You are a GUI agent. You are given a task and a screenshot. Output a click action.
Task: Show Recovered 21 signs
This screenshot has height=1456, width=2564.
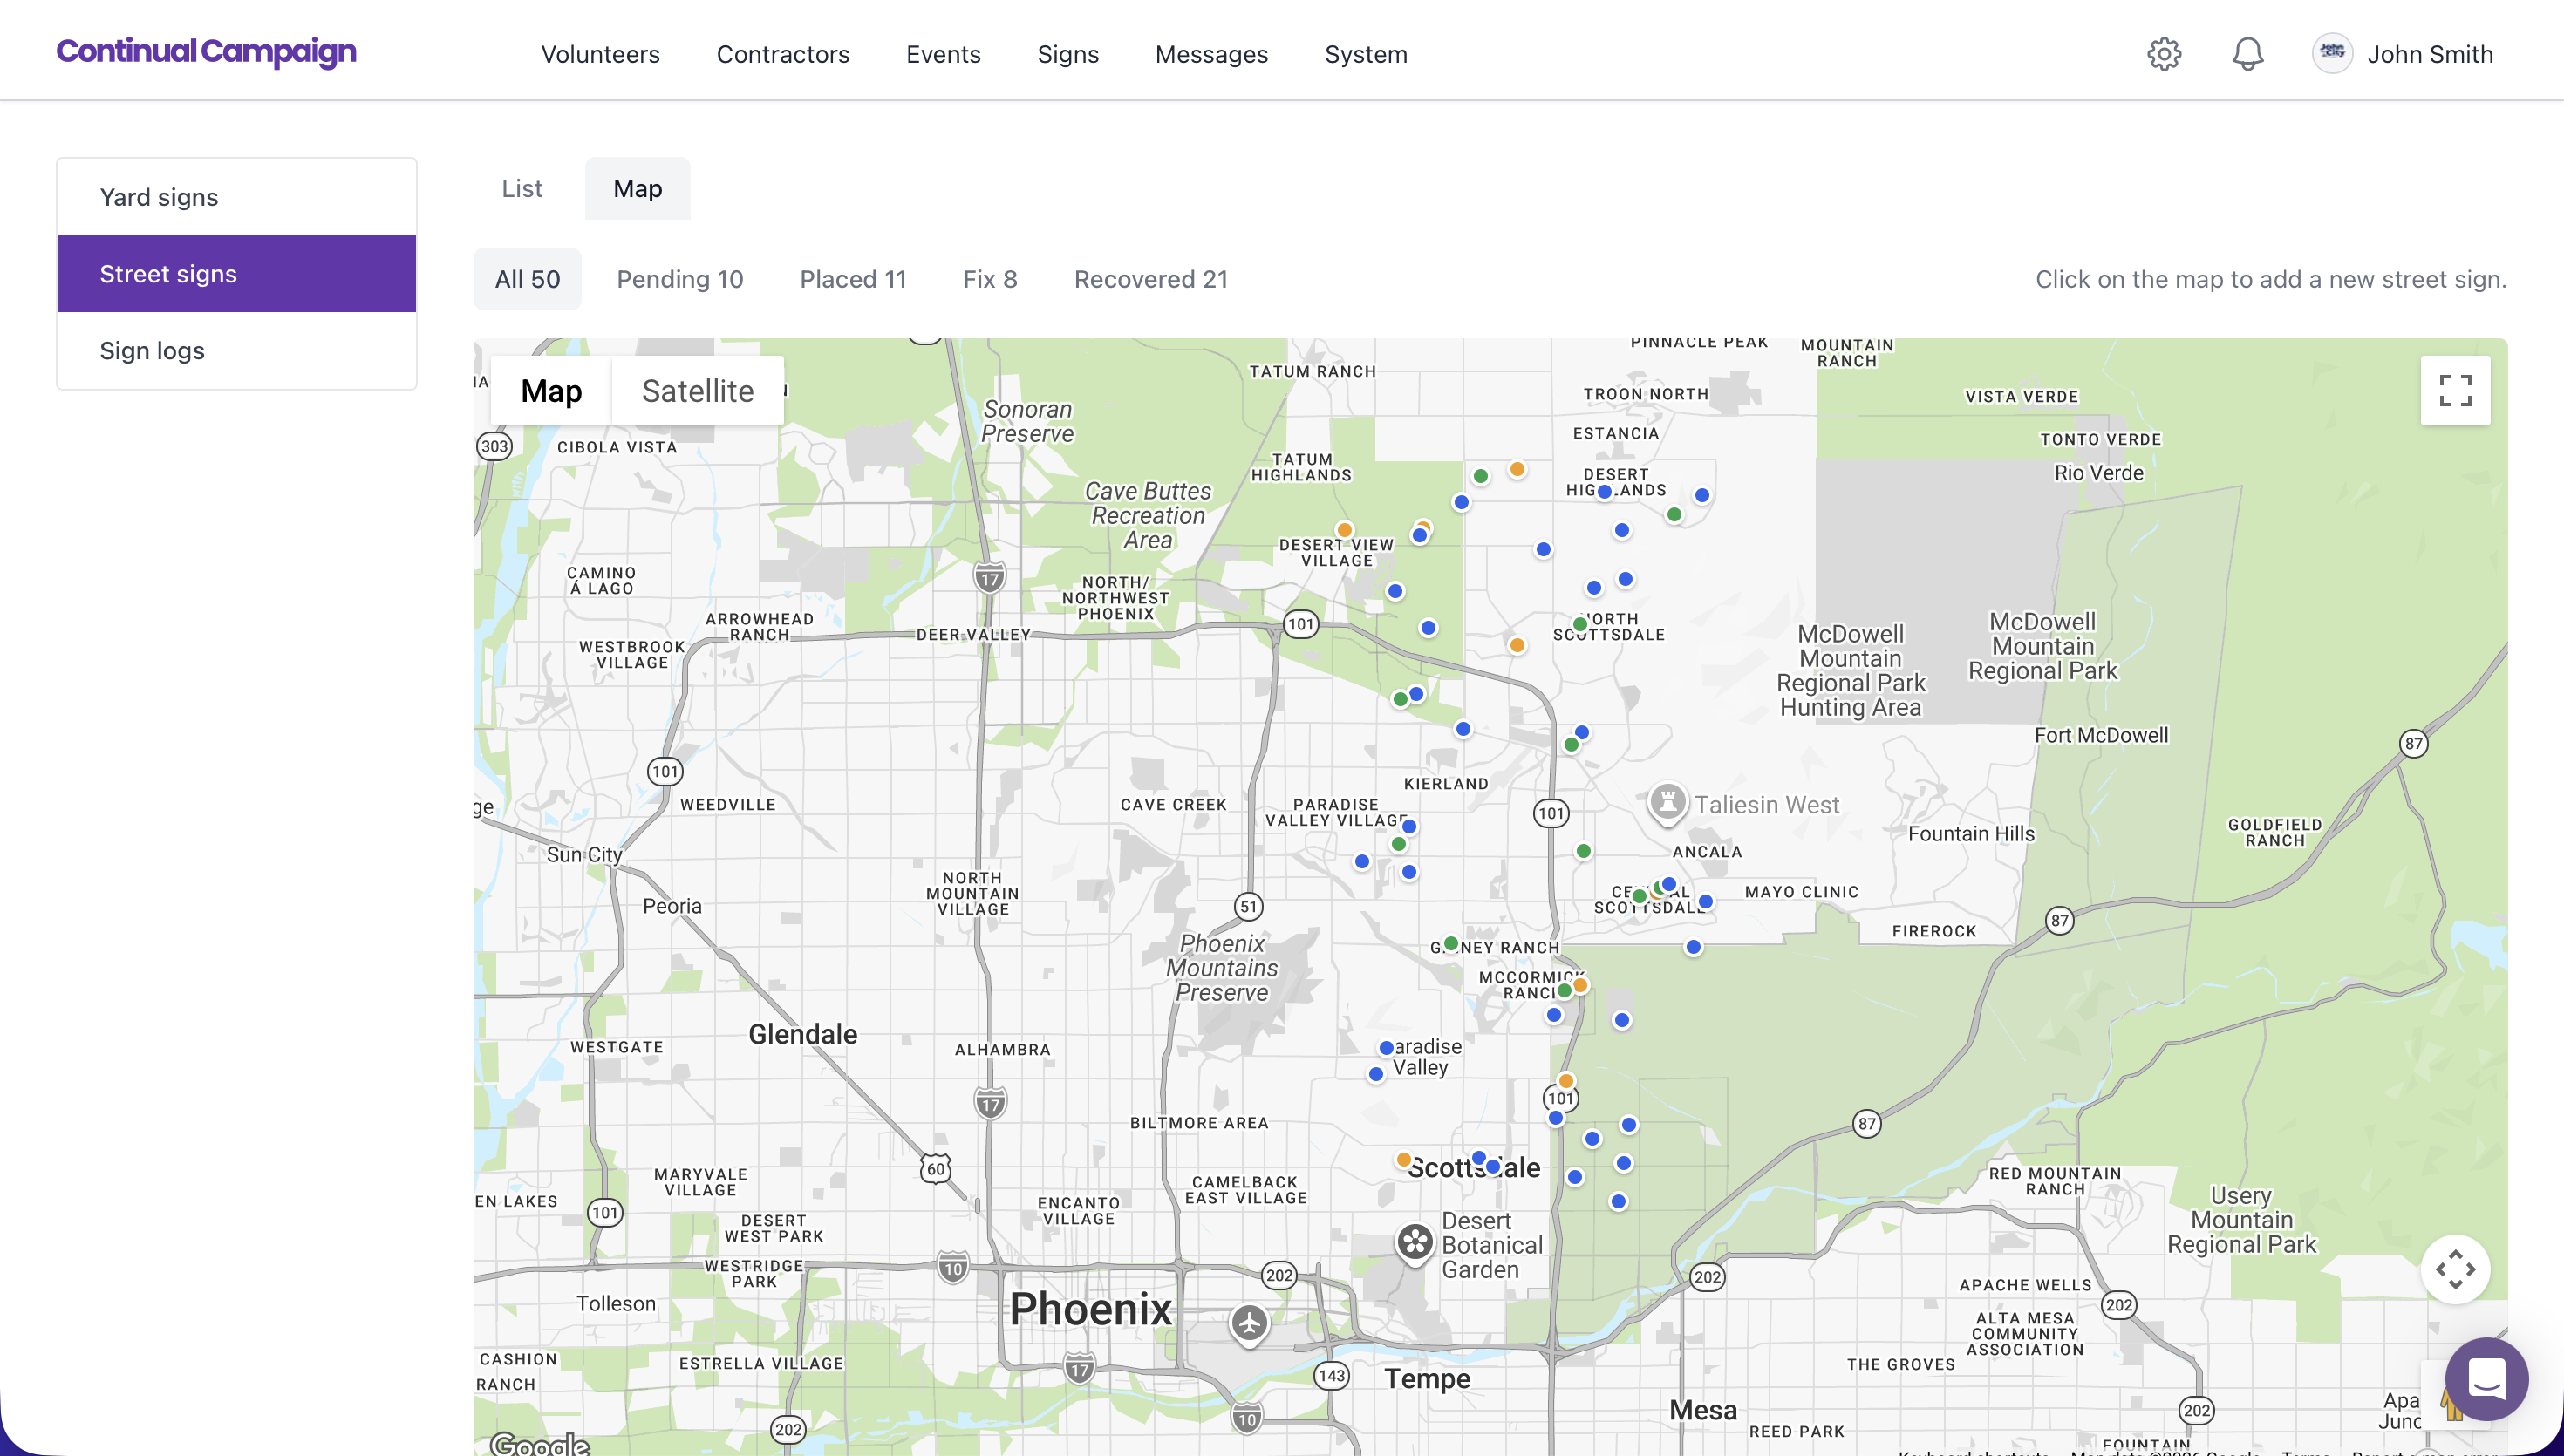1150,279
